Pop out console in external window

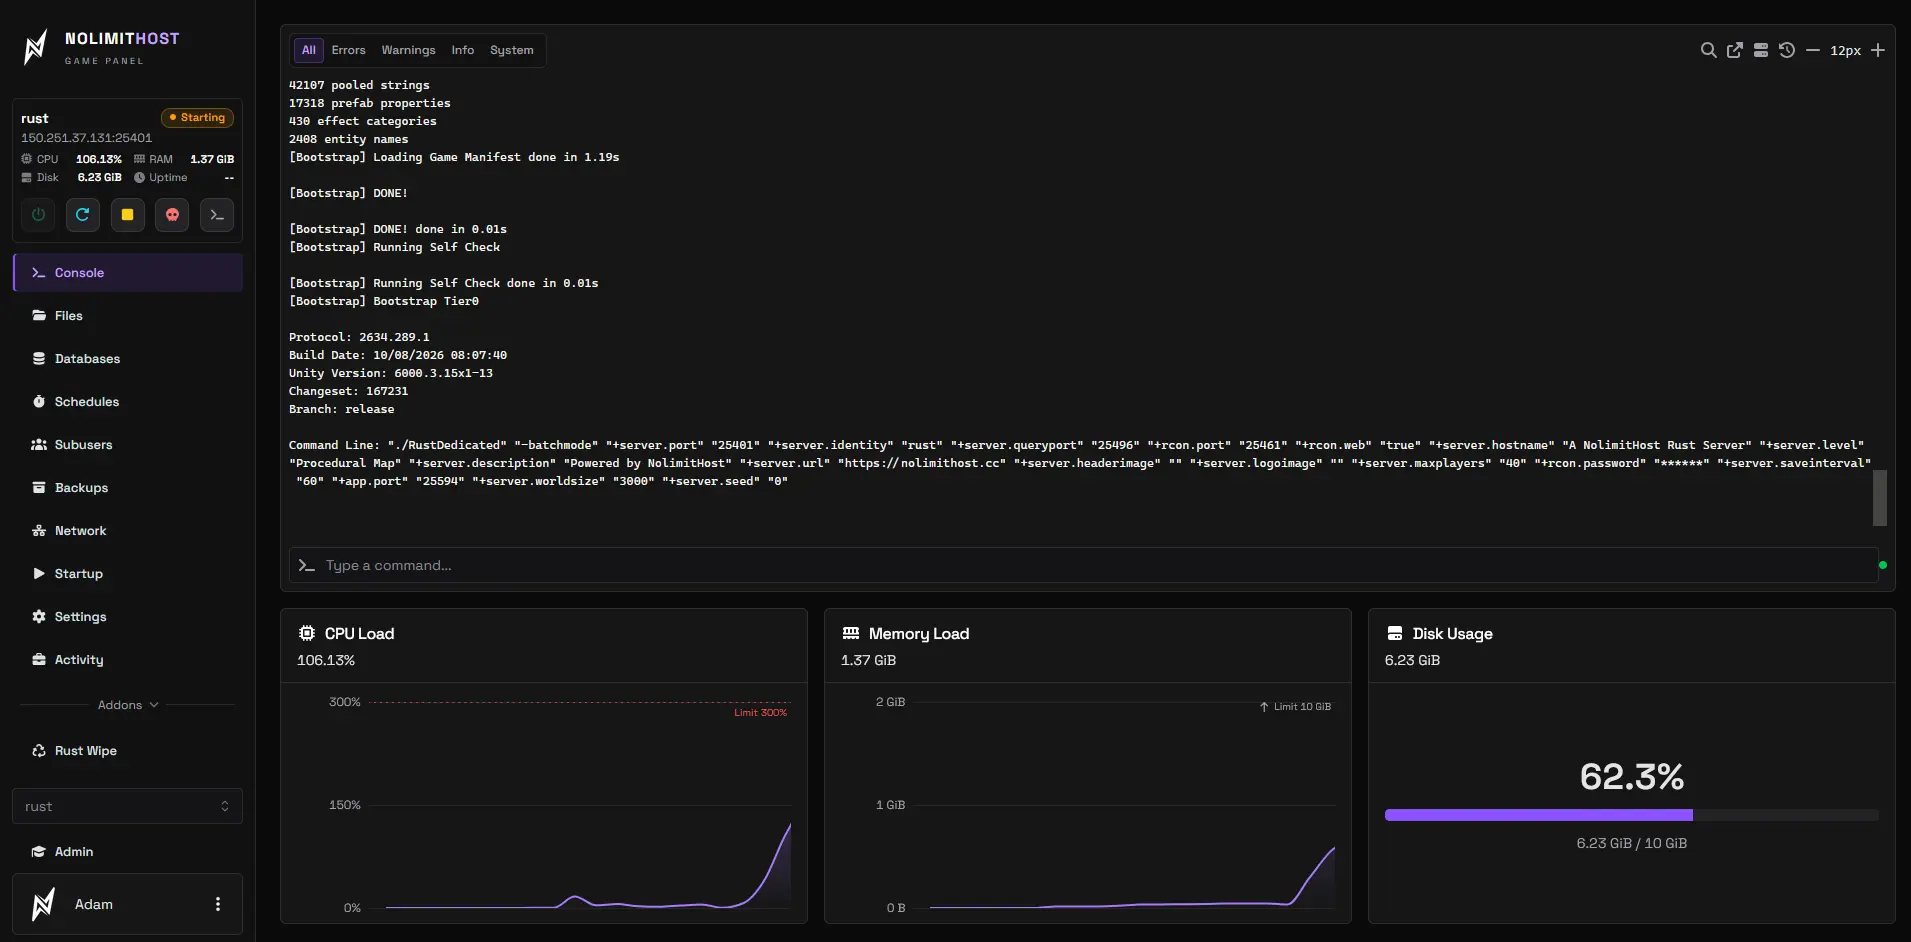[1735, 50]
